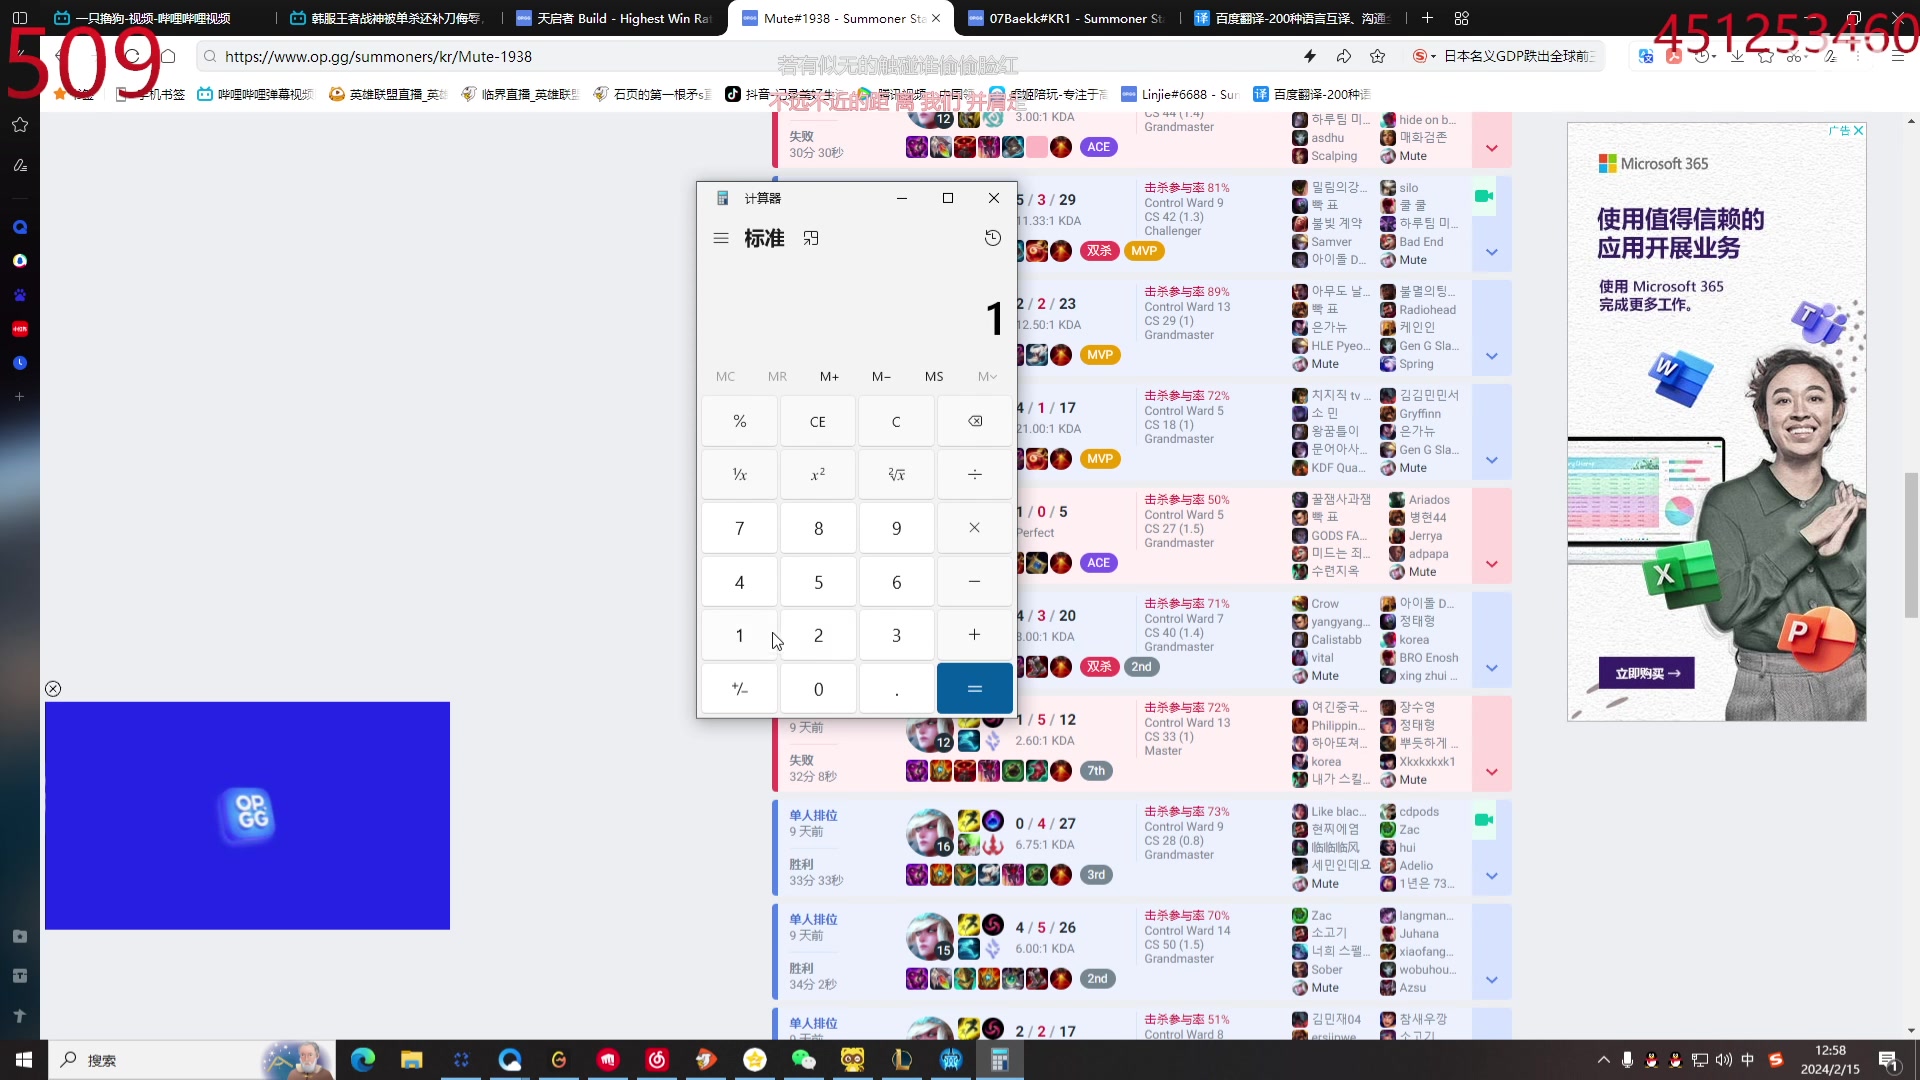Click the square root (√x) button
1920x1080 pixels.
[895, 473]
